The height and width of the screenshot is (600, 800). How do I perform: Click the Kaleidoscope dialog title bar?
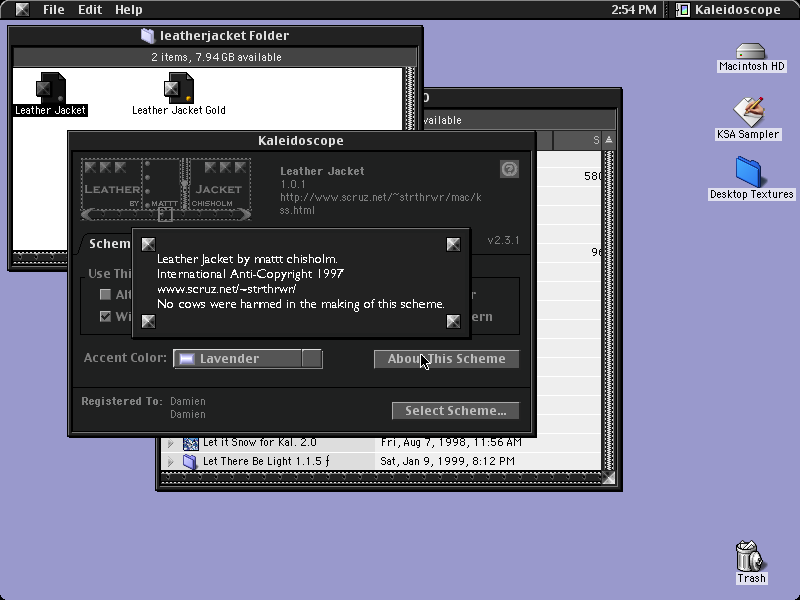(x=301, y=141)
